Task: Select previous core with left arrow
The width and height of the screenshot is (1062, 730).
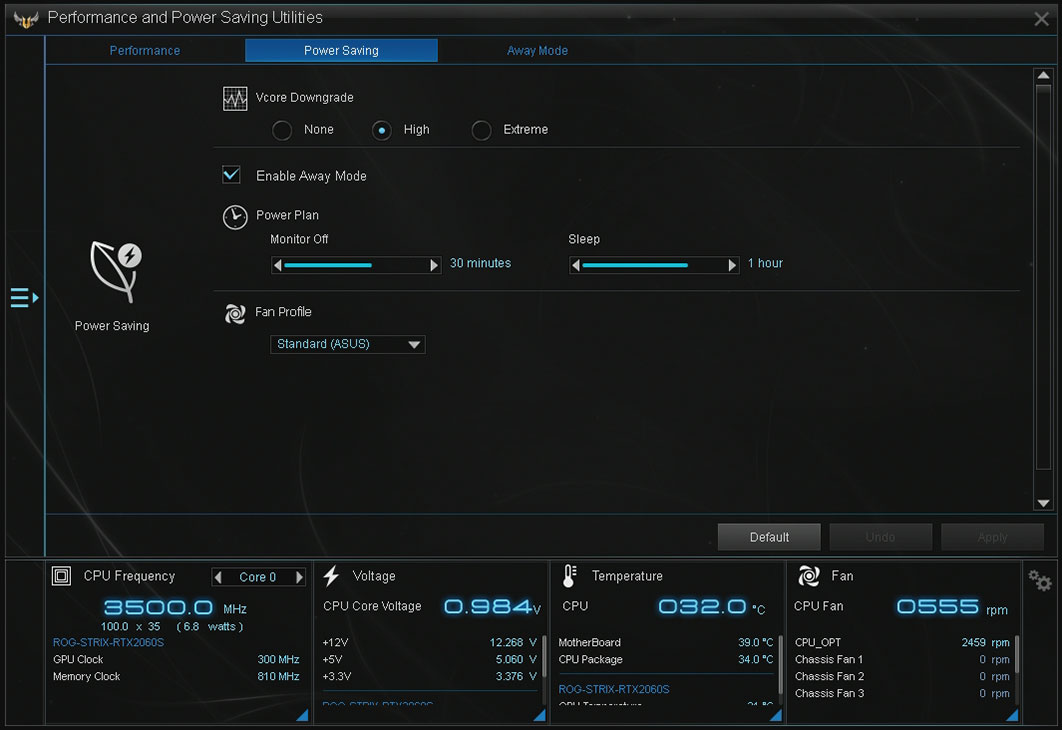Action: pyautogui.click(x=218, y=577)
